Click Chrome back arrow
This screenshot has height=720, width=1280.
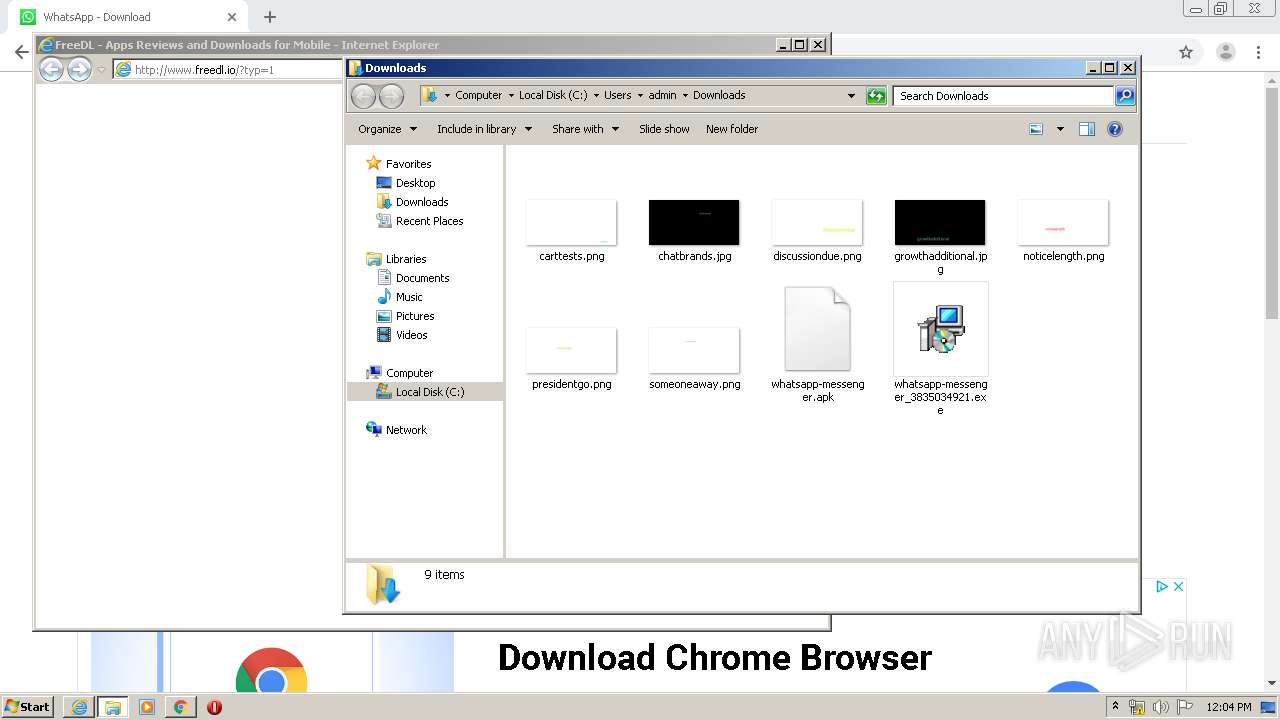pos(21,52)
